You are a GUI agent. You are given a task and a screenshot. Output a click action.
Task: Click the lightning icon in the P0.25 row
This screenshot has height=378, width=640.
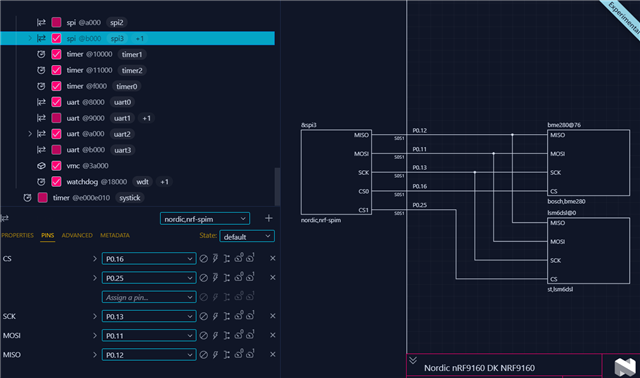point(215,278)
